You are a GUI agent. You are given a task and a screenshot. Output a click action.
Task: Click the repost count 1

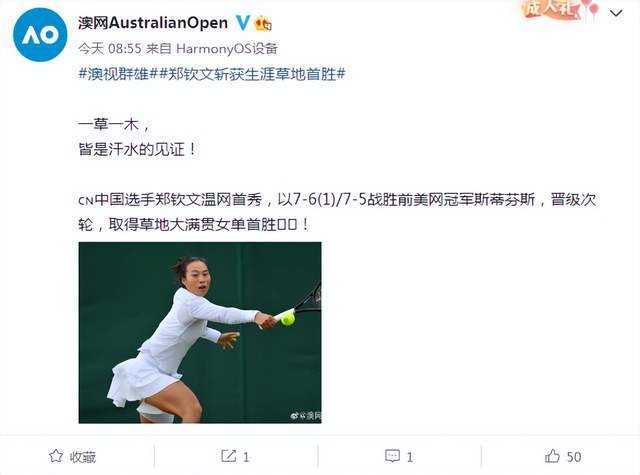246,457
